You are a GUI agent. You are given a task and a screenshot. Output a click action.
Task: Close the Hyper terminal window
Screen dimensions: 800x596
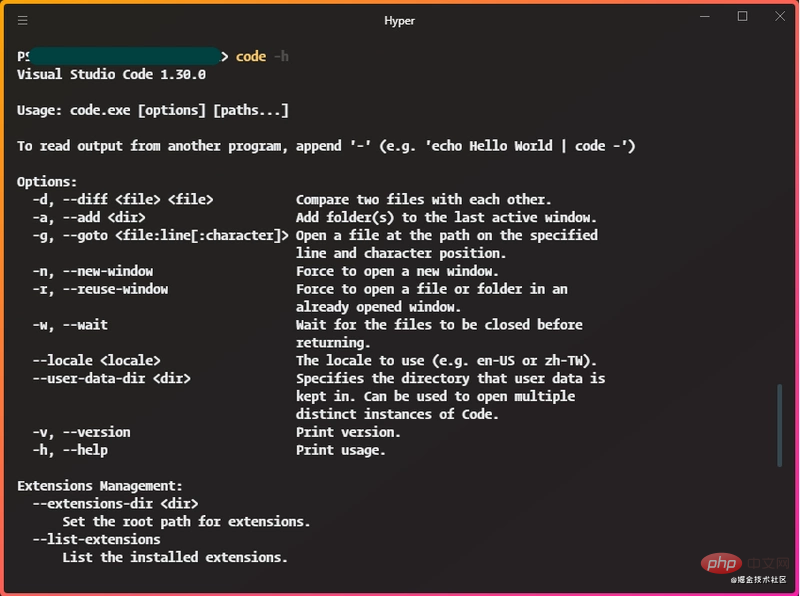[779, 17]
